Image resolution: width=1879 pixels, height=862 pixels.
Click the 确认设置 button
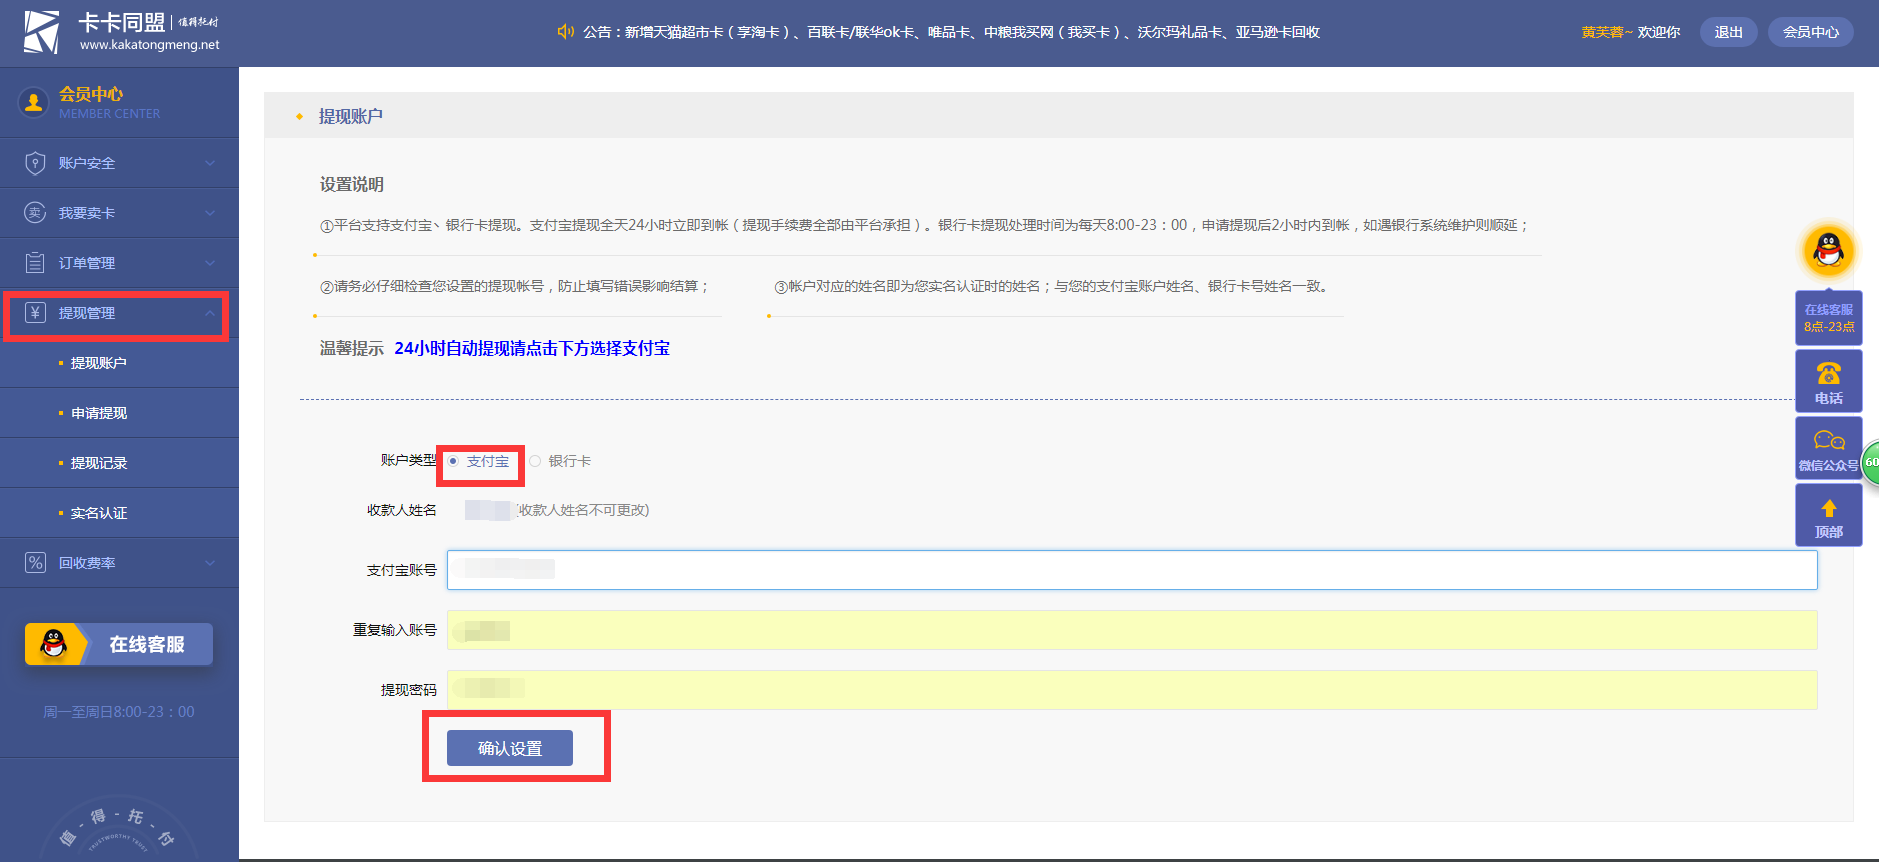coord(510,748)
